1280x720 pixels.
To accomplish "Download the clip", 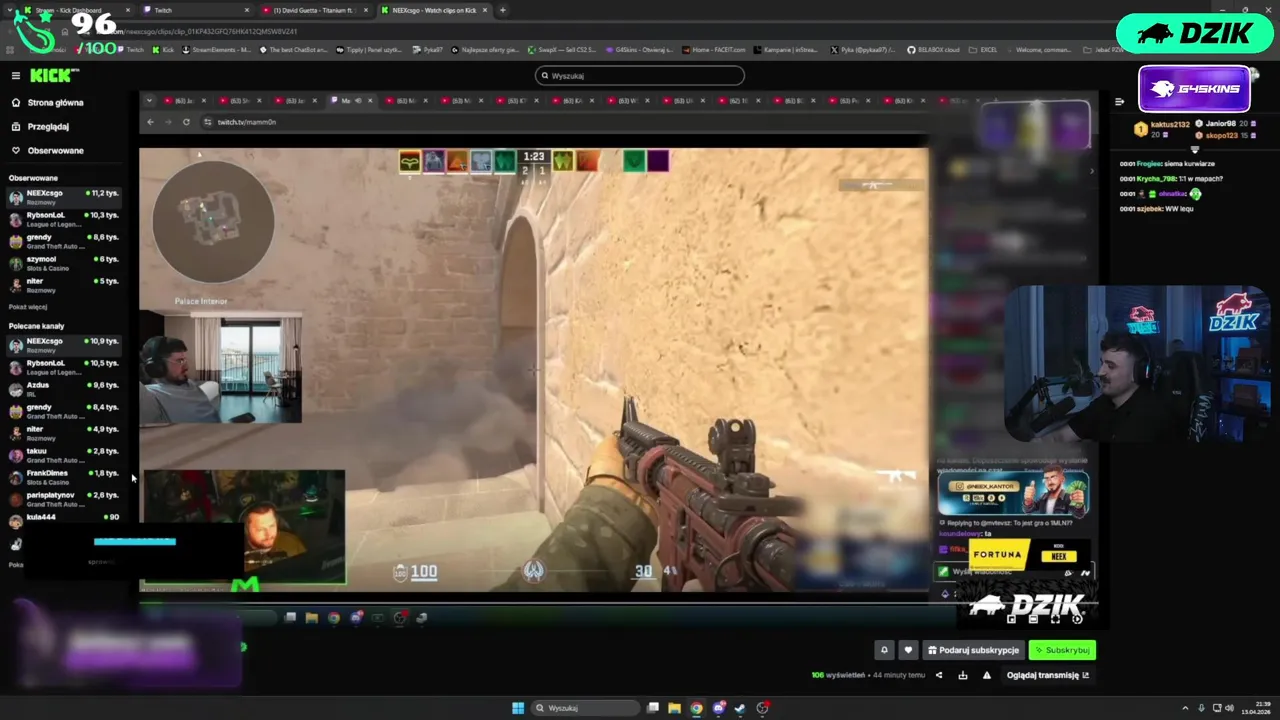I will pos(963,675).
